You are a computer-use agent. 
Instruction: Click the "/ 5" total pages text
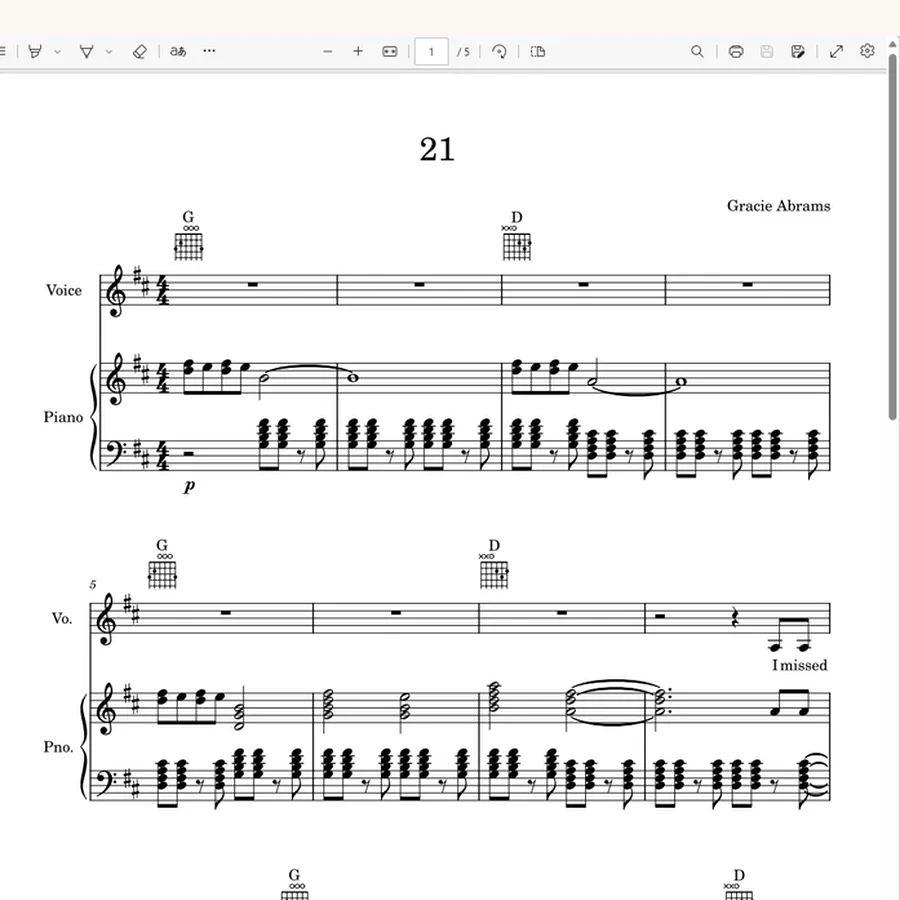click(x=463, y=52)
